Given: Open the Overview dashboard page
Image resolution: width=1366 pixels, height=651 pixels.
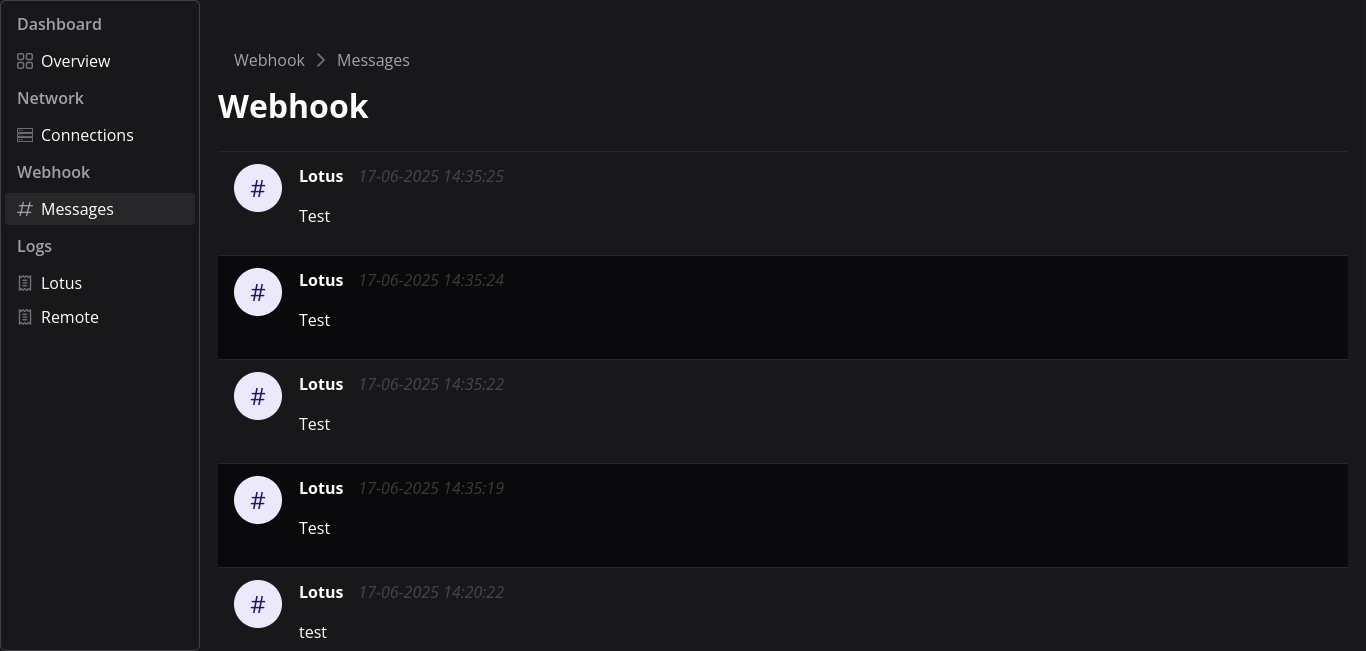Looking at the screenshot, I should 75,61.
